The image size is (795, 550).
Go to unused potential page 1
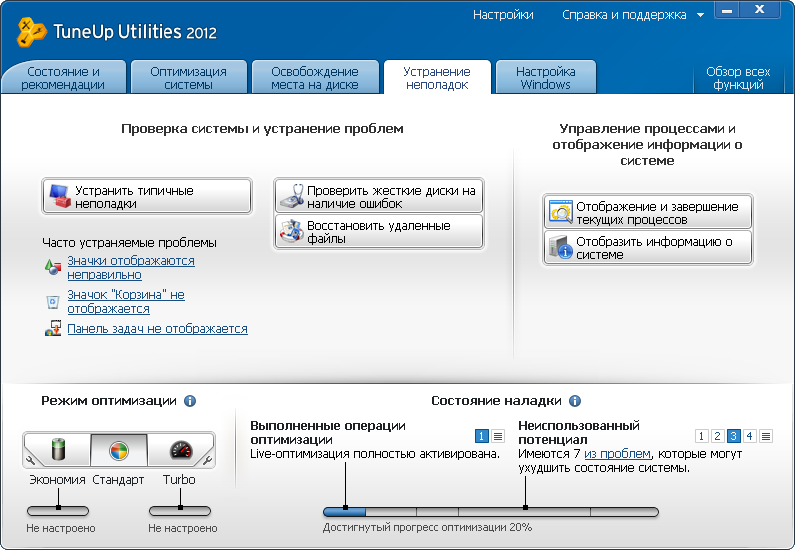click(x=701, y=435)
